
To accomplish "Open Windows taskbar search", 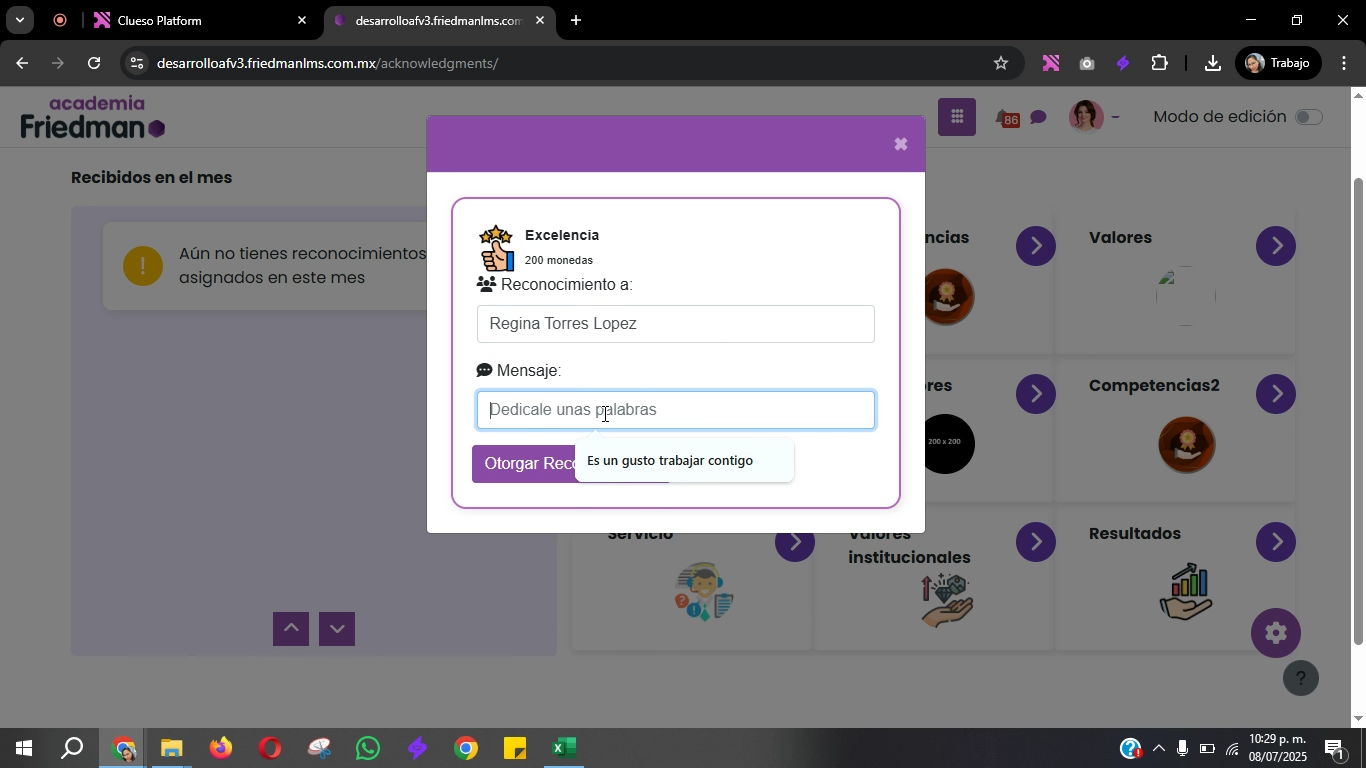I will [x=72, y=748].
